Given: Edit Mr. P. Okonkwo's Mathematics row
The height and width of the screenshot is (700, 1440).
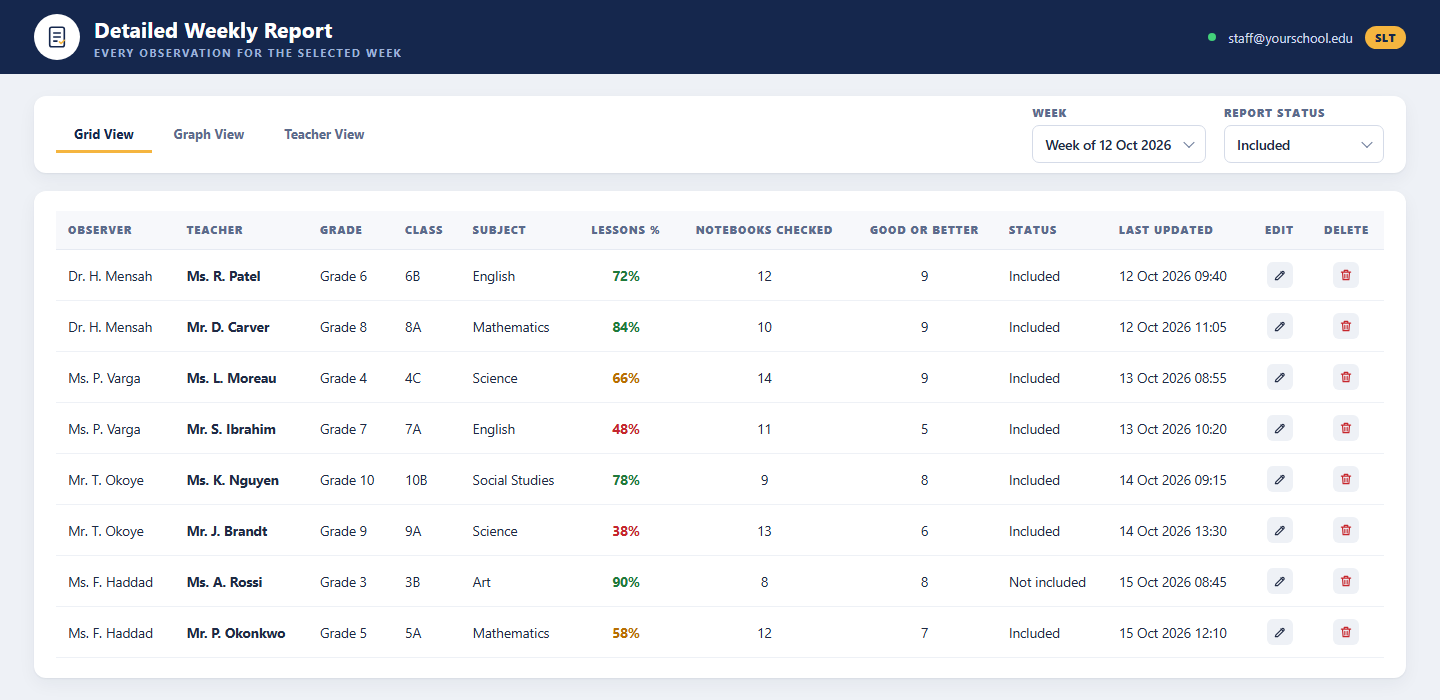Looking at the screenshot, I should coord(1279,632).
